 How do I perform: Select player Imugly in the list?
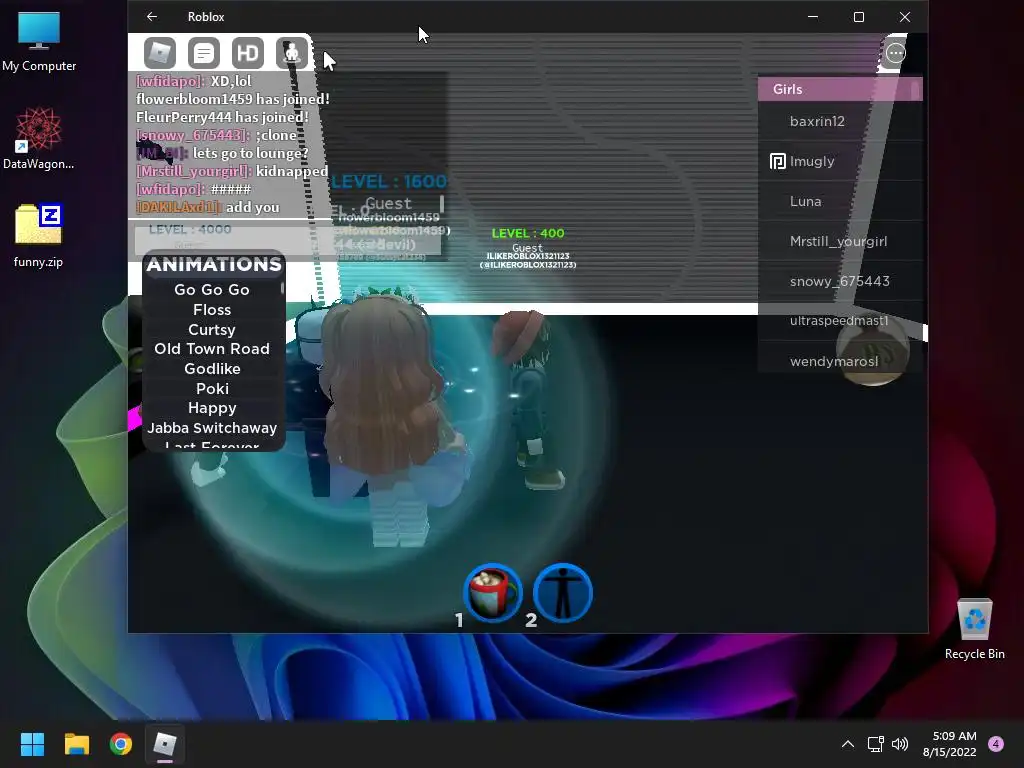click(x=840, y=161)
